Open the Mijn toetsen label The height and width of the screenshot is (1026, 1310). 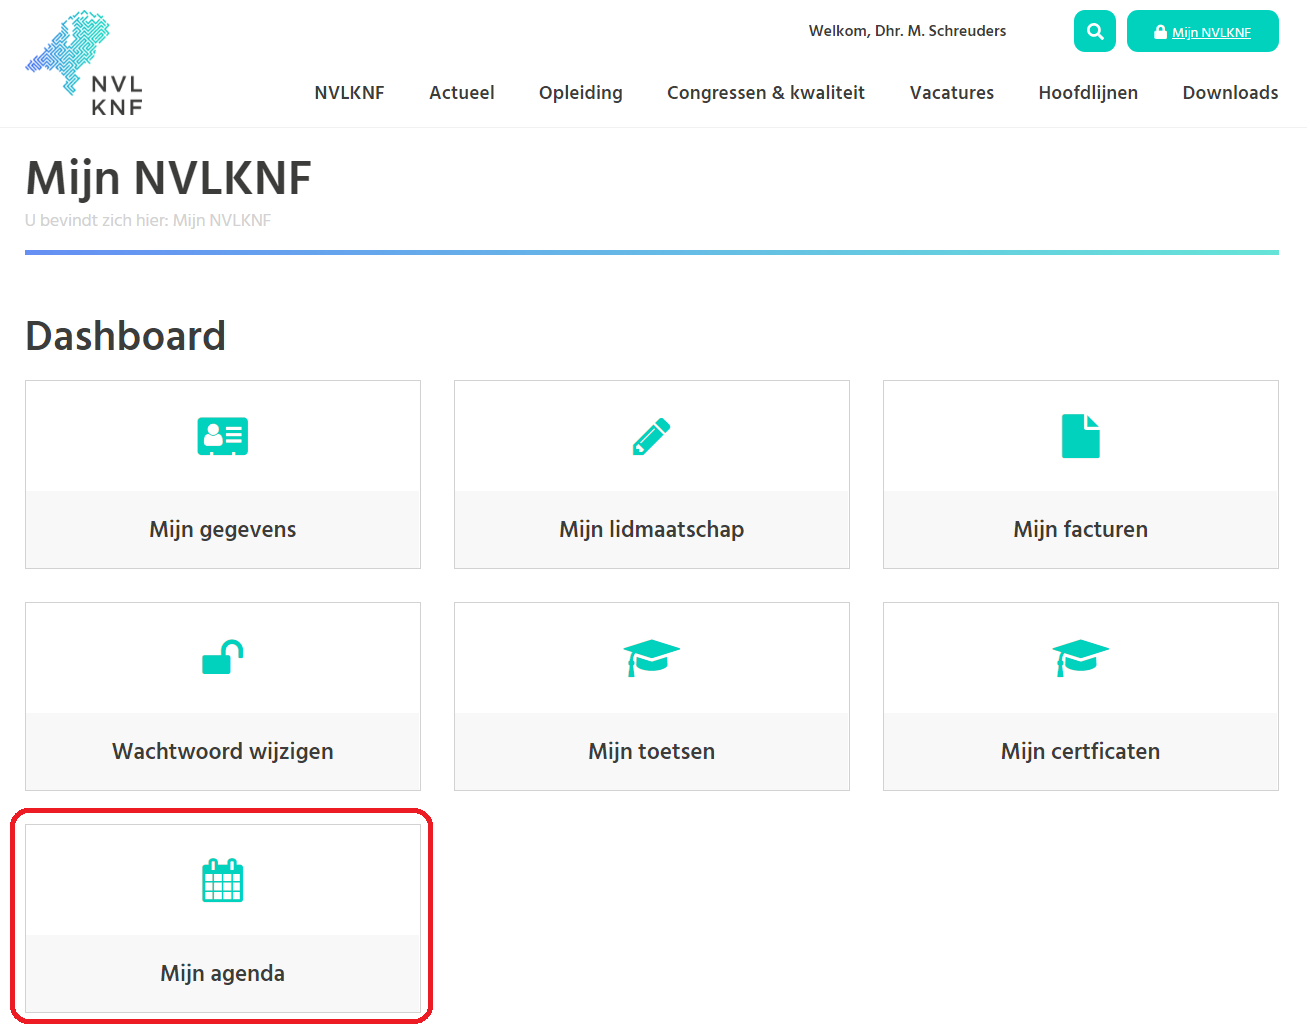pos(652,751)
